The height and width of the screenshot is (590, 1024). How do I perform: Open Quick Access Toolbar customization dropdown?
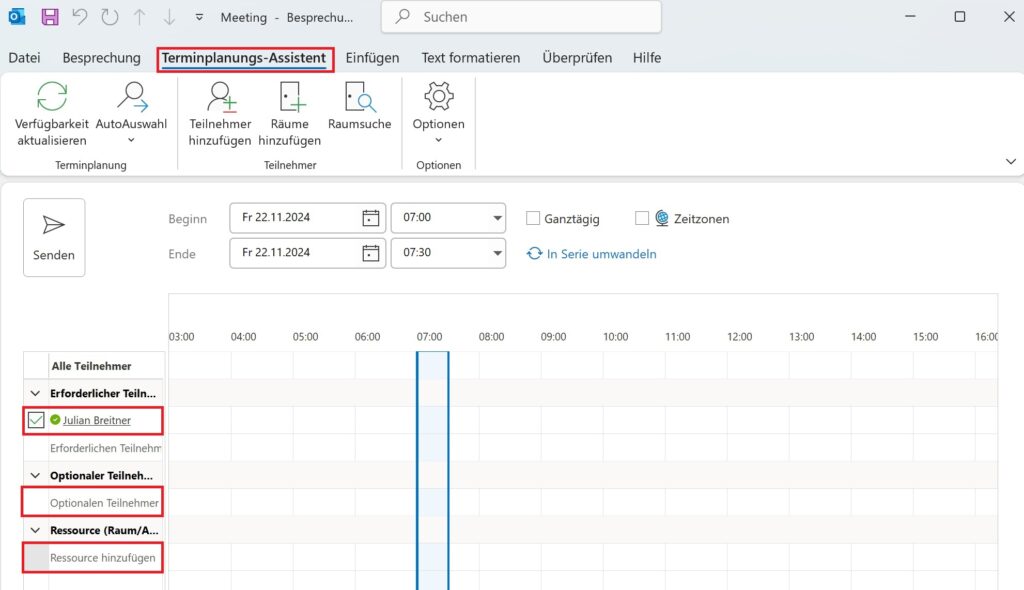(199, 18)
